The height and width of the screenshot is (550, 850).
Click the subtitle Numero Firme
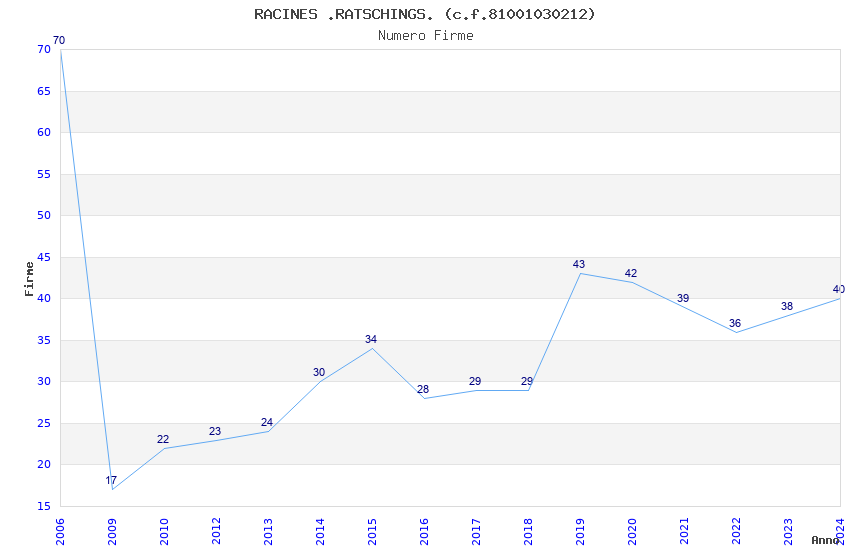426,36
